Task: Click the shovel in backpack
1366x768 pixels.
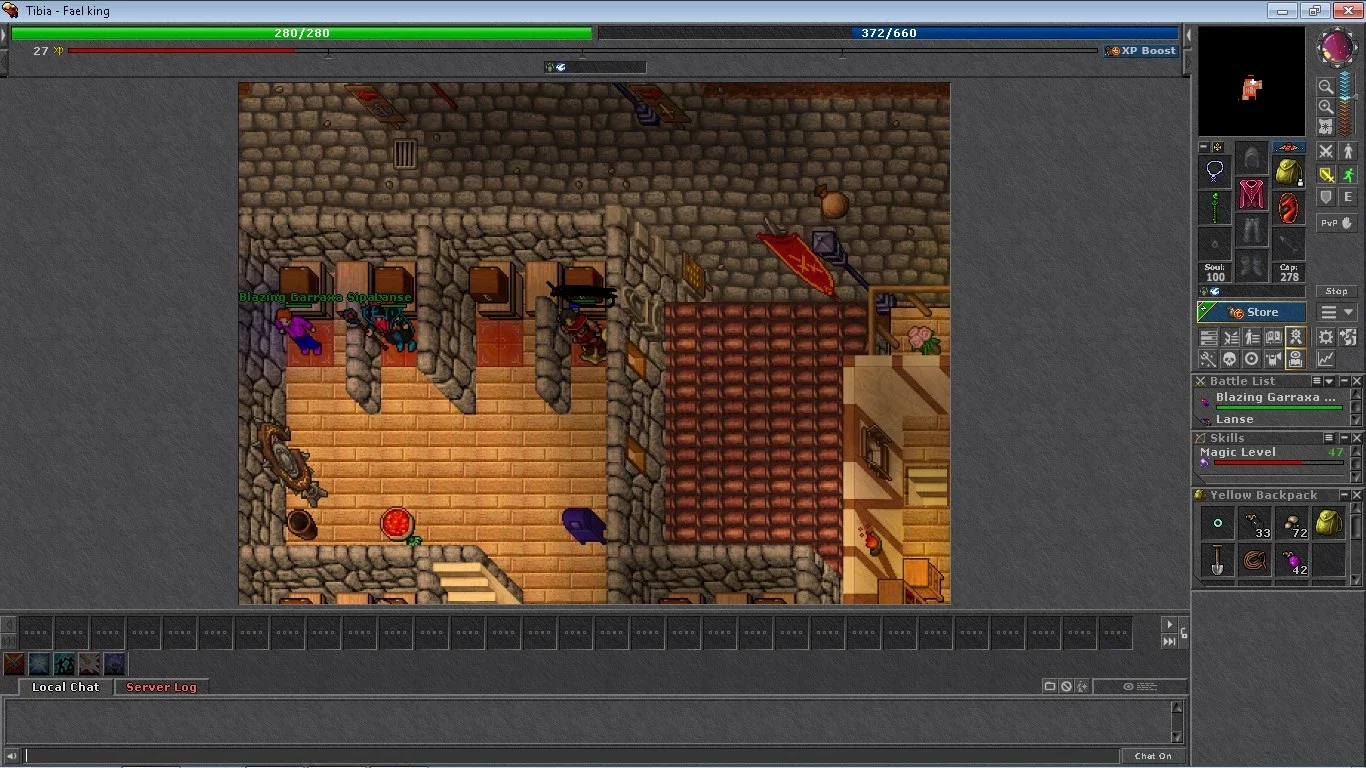Action: (1216, 560)
